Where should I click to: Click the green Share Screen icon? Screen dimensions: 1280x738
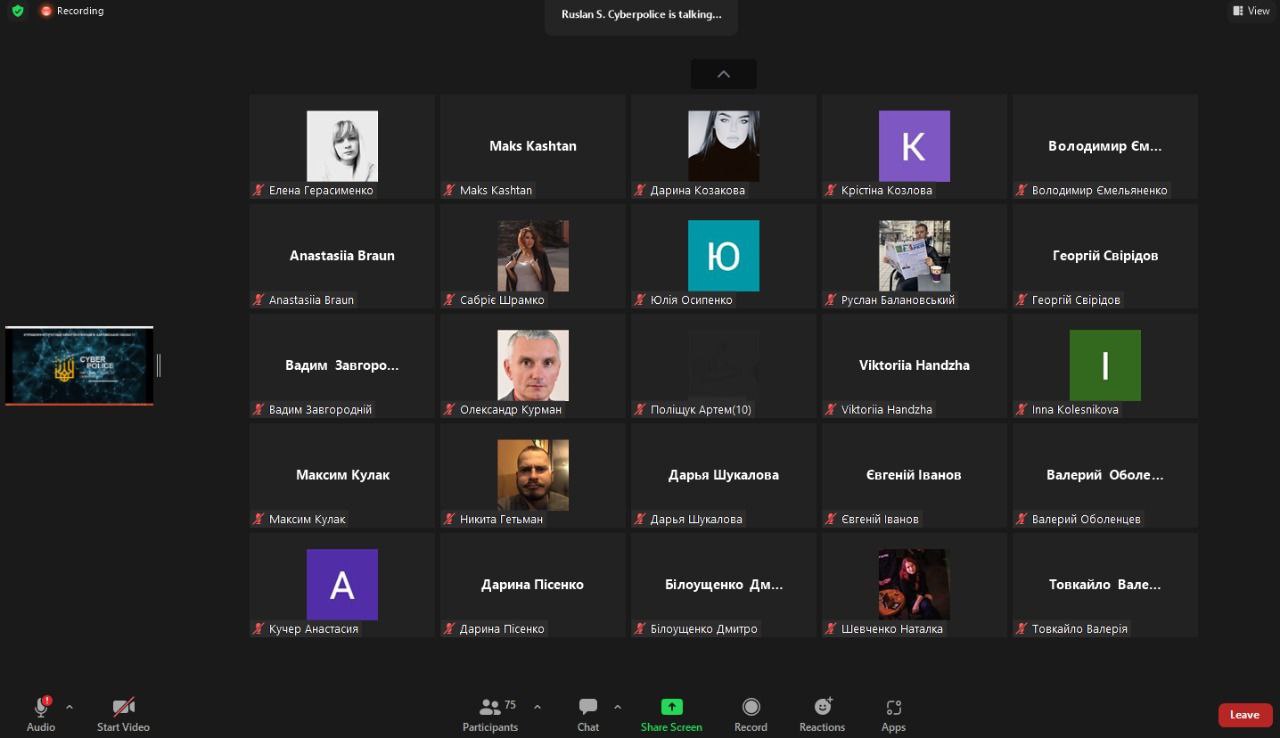[672, 707]
